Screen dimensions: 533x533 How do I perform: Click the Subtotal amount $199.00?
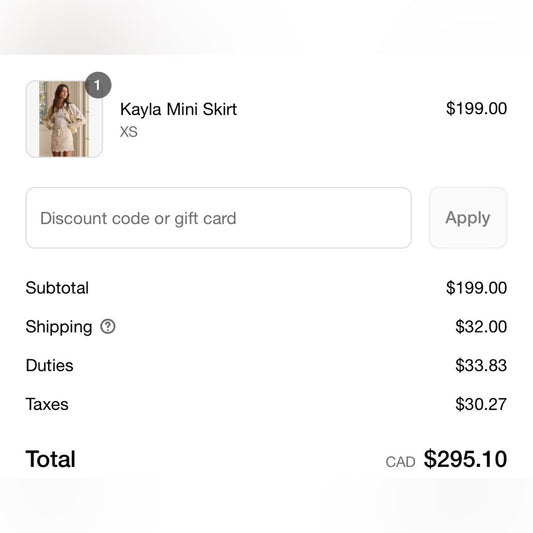click(x=477, y=288)
